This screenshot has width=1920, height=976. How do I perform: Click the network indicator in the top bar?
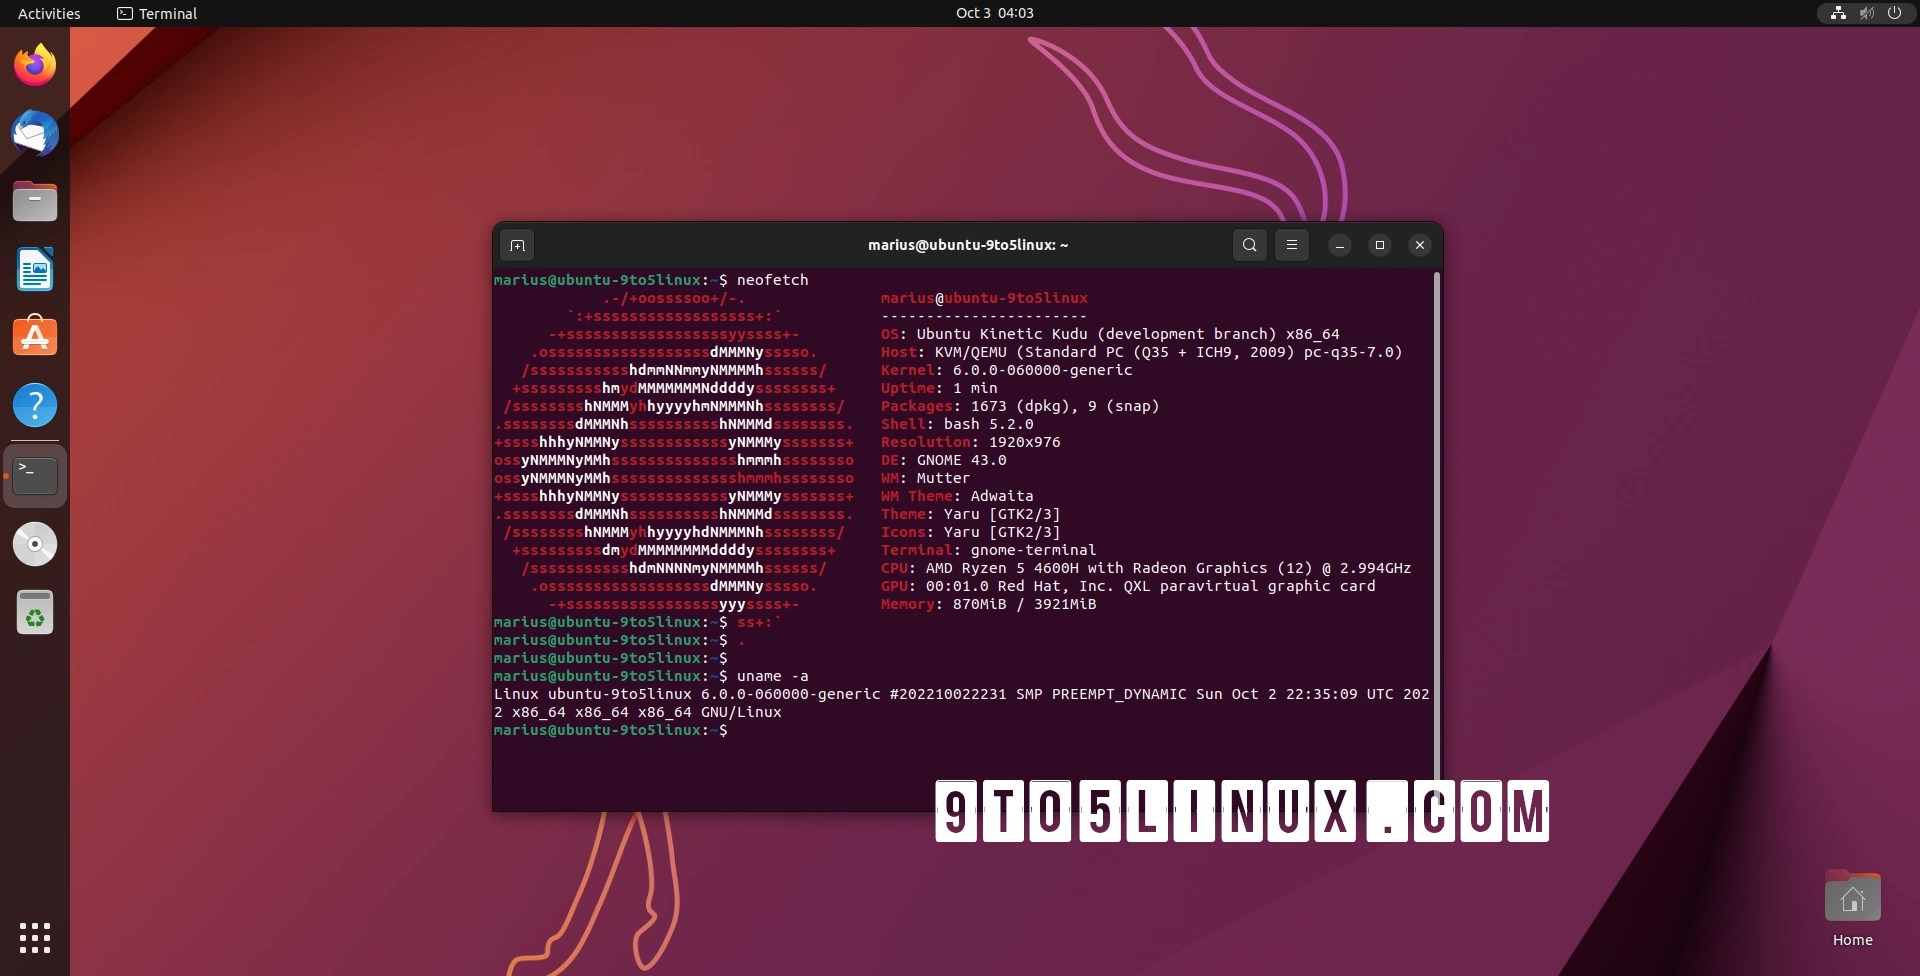(x=1837, y=13)
